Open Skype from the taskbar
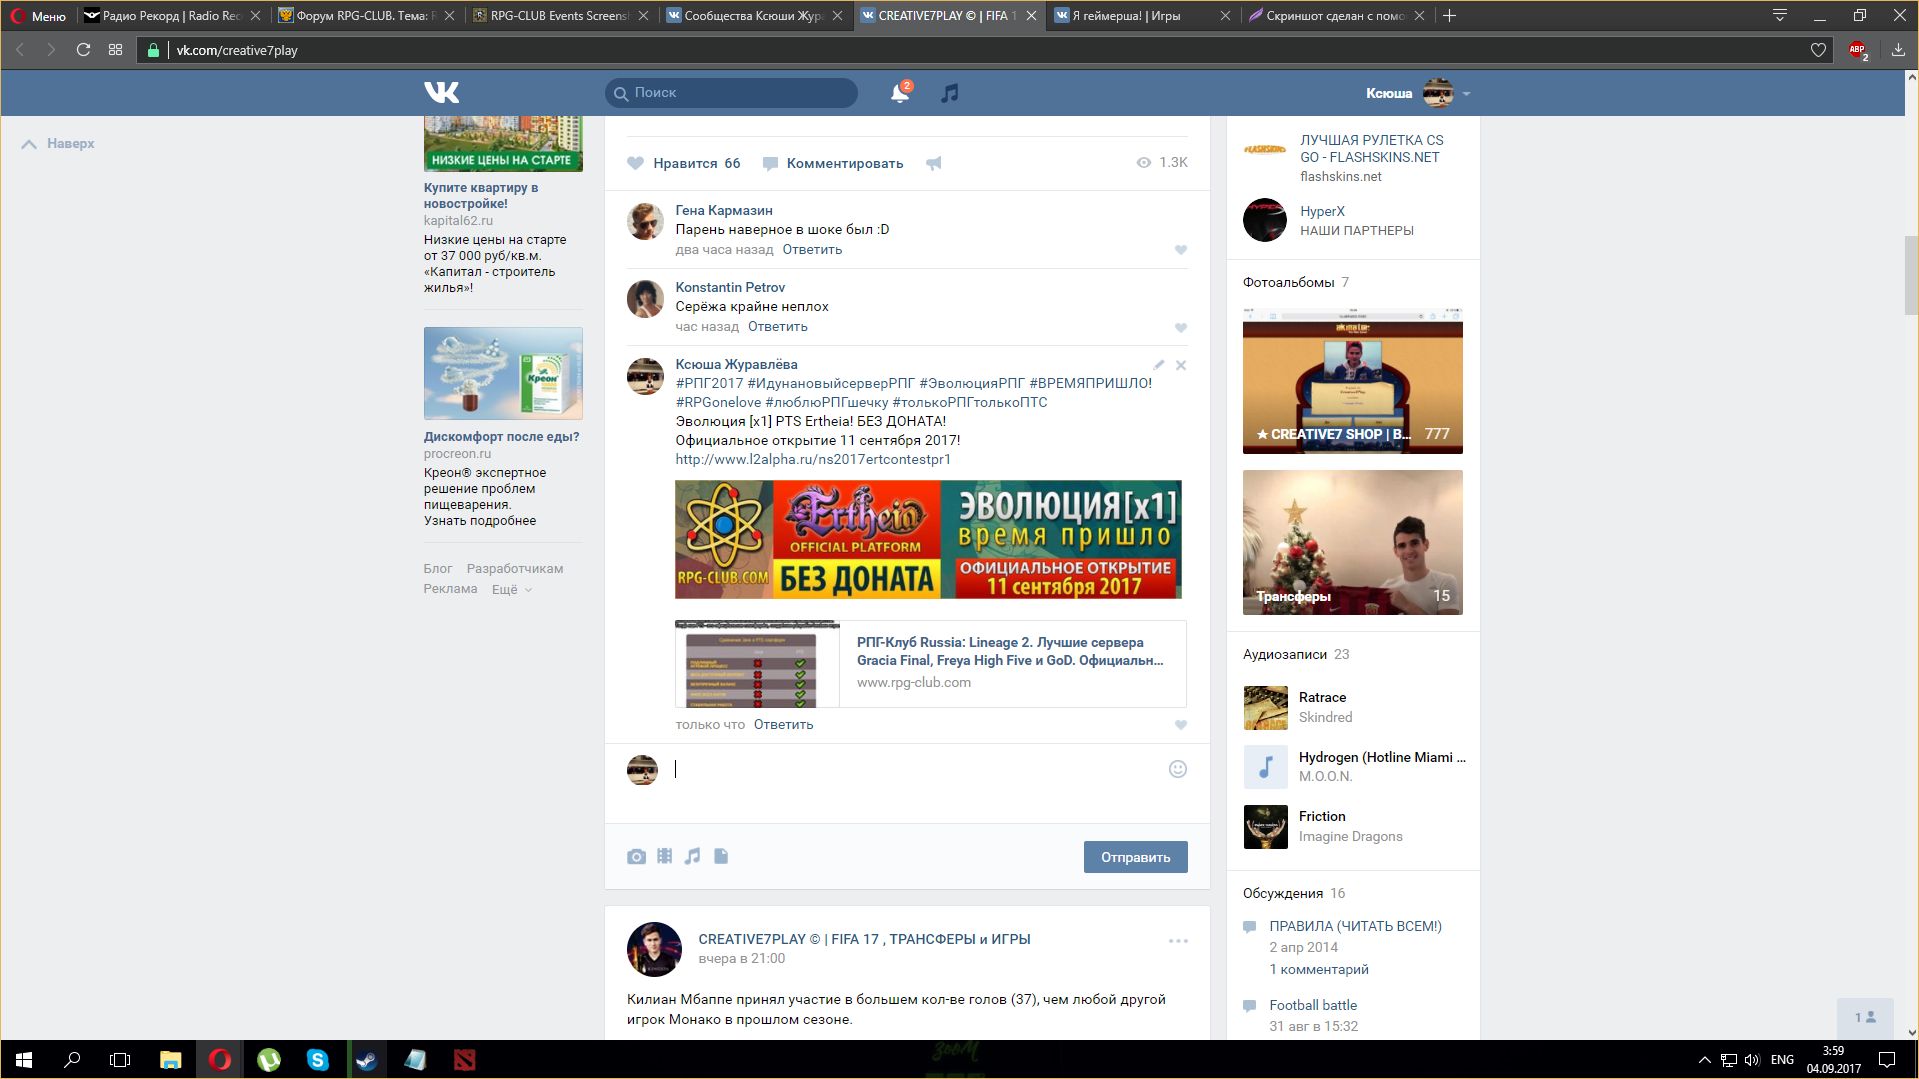The height and width of the screenshot is (1079, 1919). (318, 1060)
